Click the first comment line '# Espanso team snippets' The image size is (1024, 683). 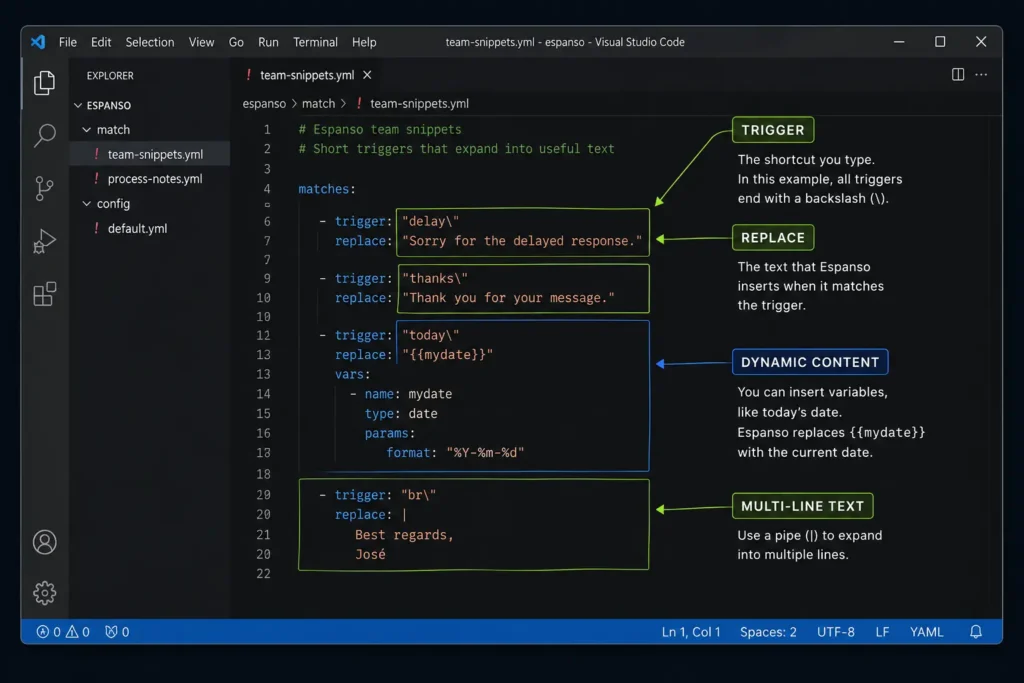[x=380, y=129]
